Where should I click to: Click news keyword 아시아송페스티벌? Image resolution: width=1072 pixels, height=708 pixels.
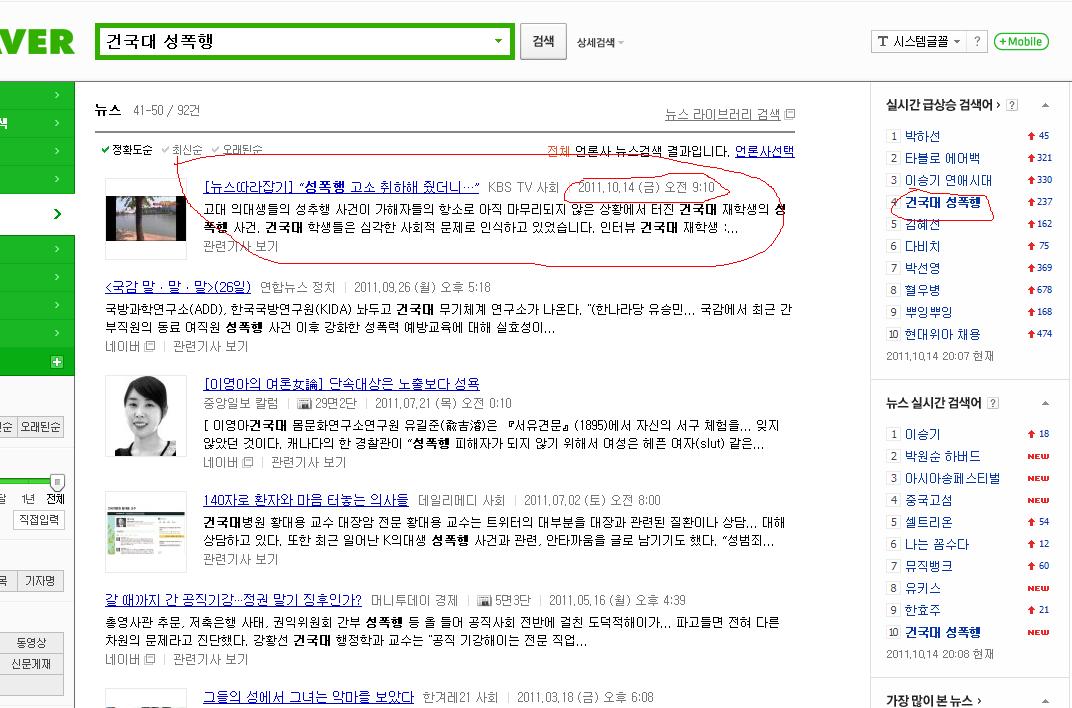pyautogui.click(x=952, y=478)
